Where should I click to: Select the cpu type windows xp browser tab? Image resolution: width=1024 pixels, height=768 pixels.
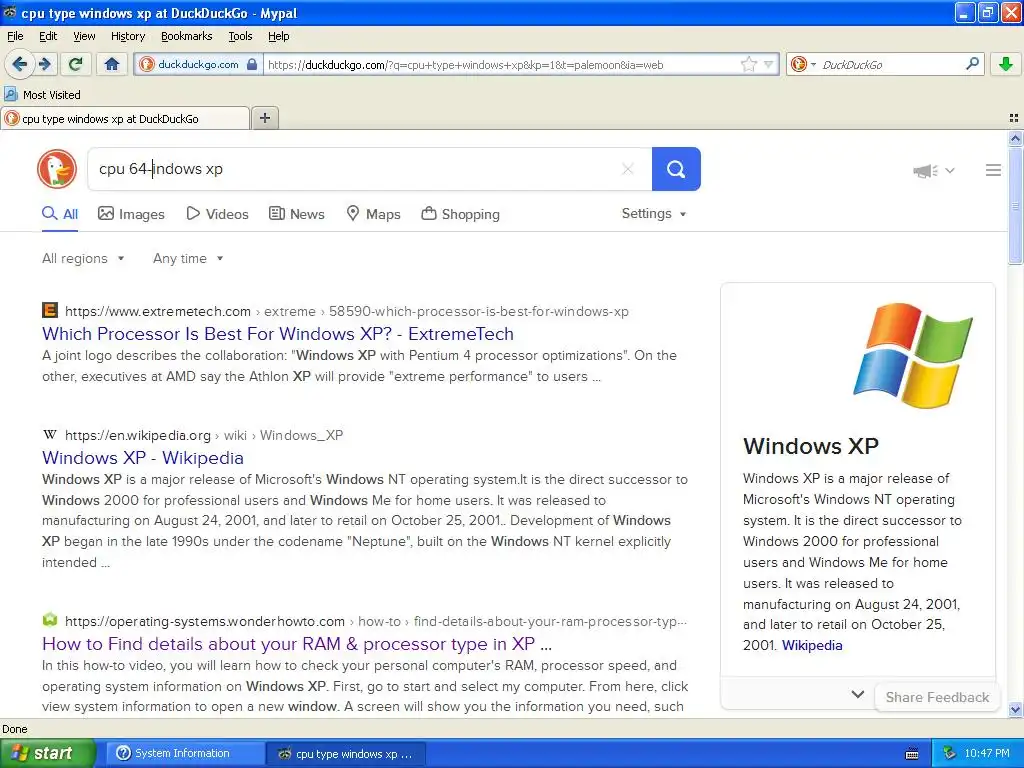click(x=125, y=118)
